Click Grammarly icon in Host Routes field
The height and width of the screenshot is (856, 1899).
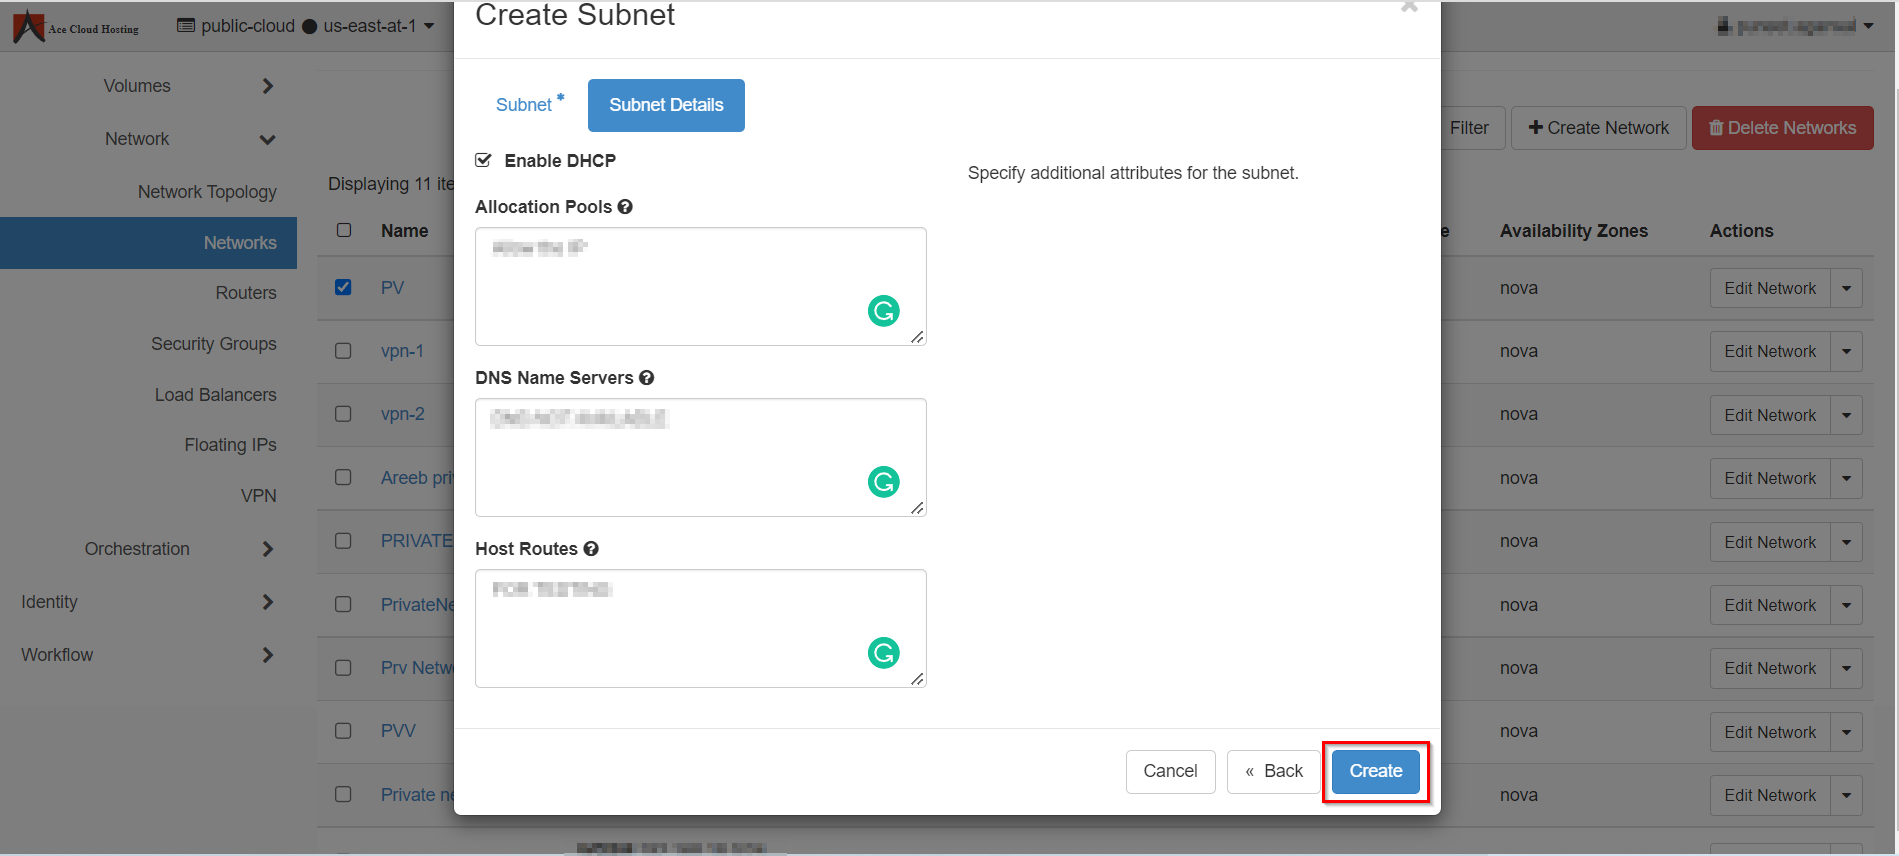[x=883, y=653]
